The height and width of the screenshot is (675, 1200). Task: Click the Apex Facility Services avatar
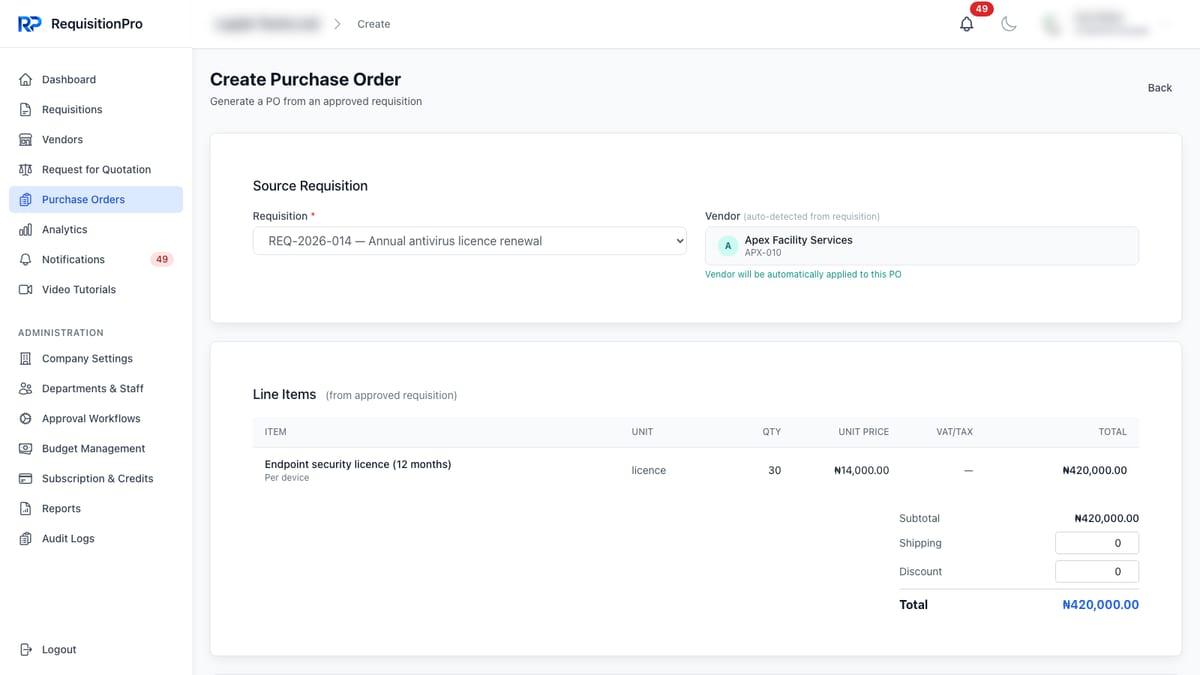click(728, 246)
